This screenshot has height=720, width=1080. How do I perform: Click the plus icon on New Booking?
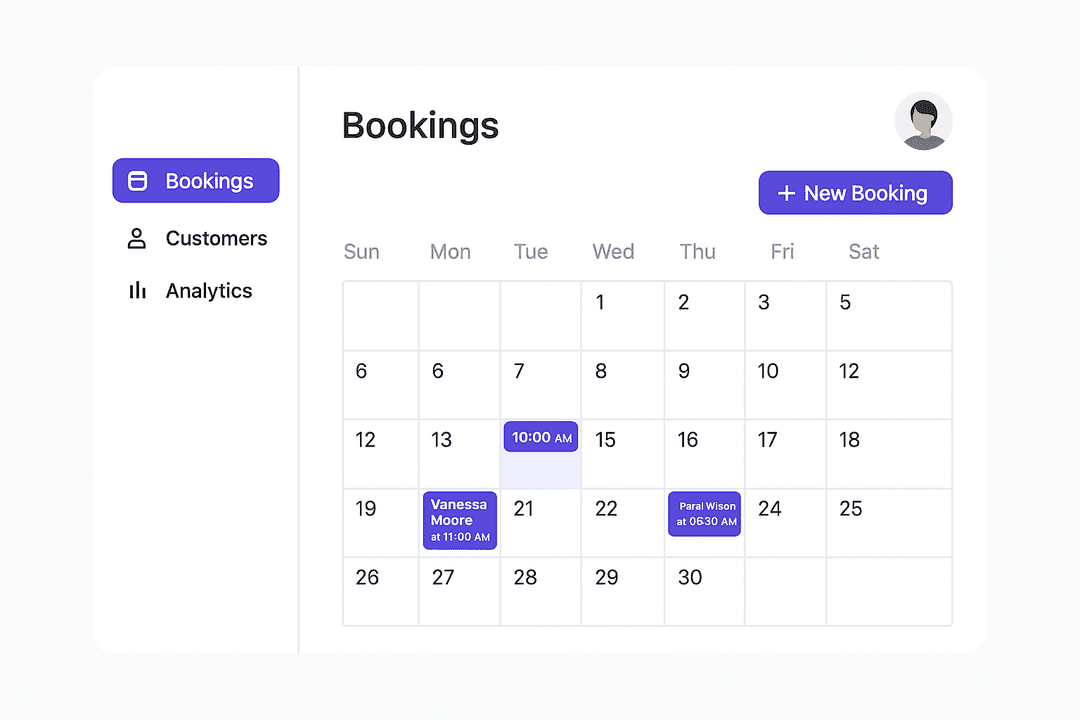coord(786,194)
